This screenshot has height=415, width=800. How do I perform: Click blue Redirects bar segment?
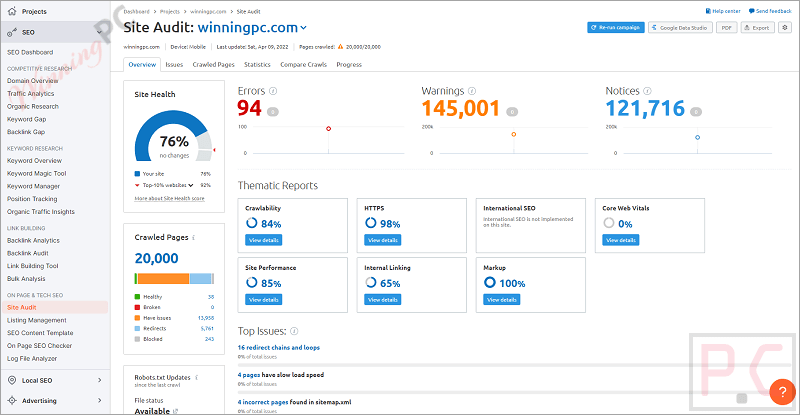pos(201,279)
